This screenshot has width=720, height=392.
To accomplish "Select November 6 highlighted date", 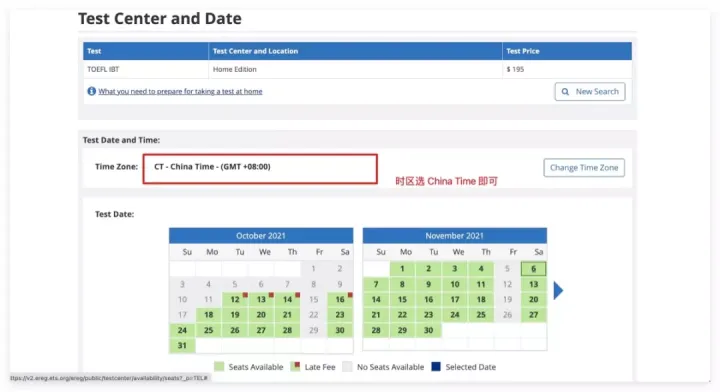I will click(534, 269).
